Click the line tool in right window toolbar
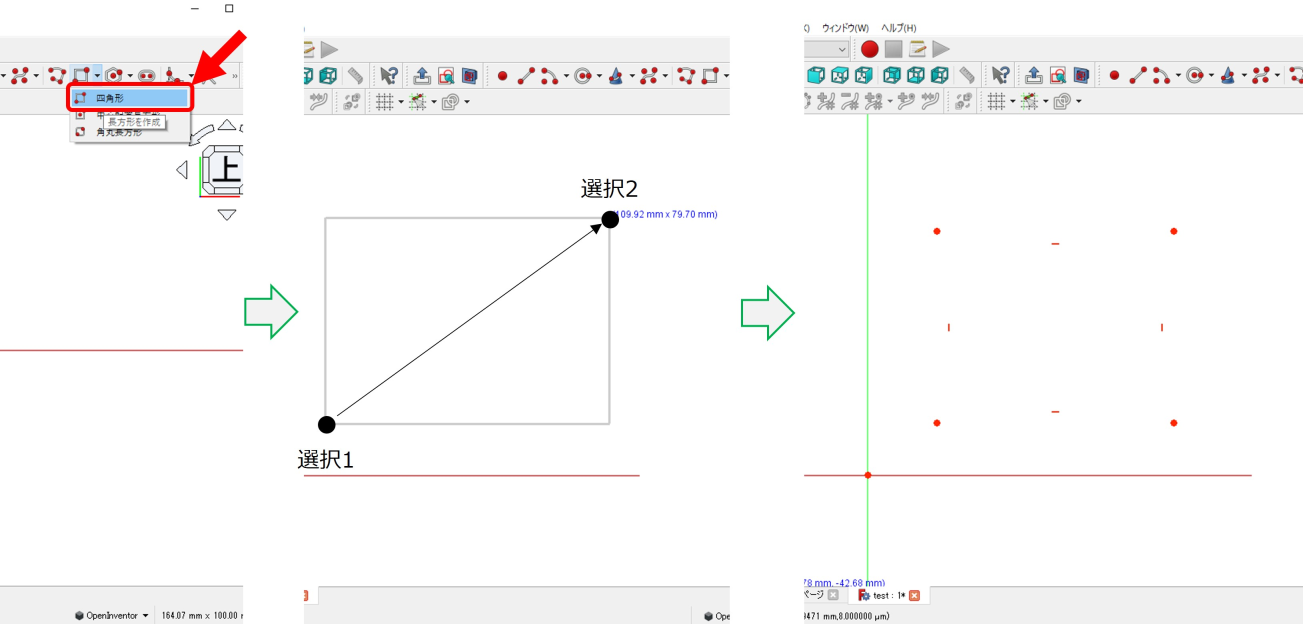The width and height of the screenshot is (1303, 624). click(x=1139, y=75)
